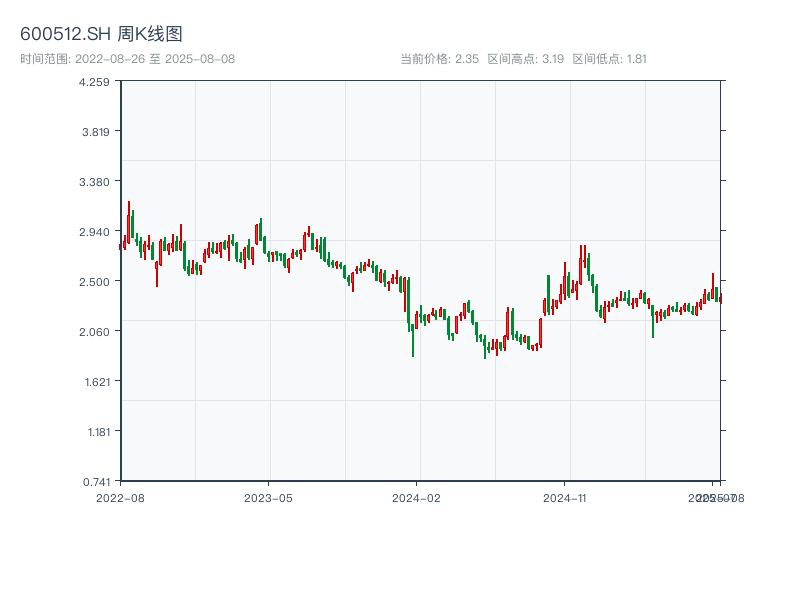Image resolution: width=800 pixels, height=600 pixels.
Task: Click the 600512.SH chart title
Action: coord(101,35)
